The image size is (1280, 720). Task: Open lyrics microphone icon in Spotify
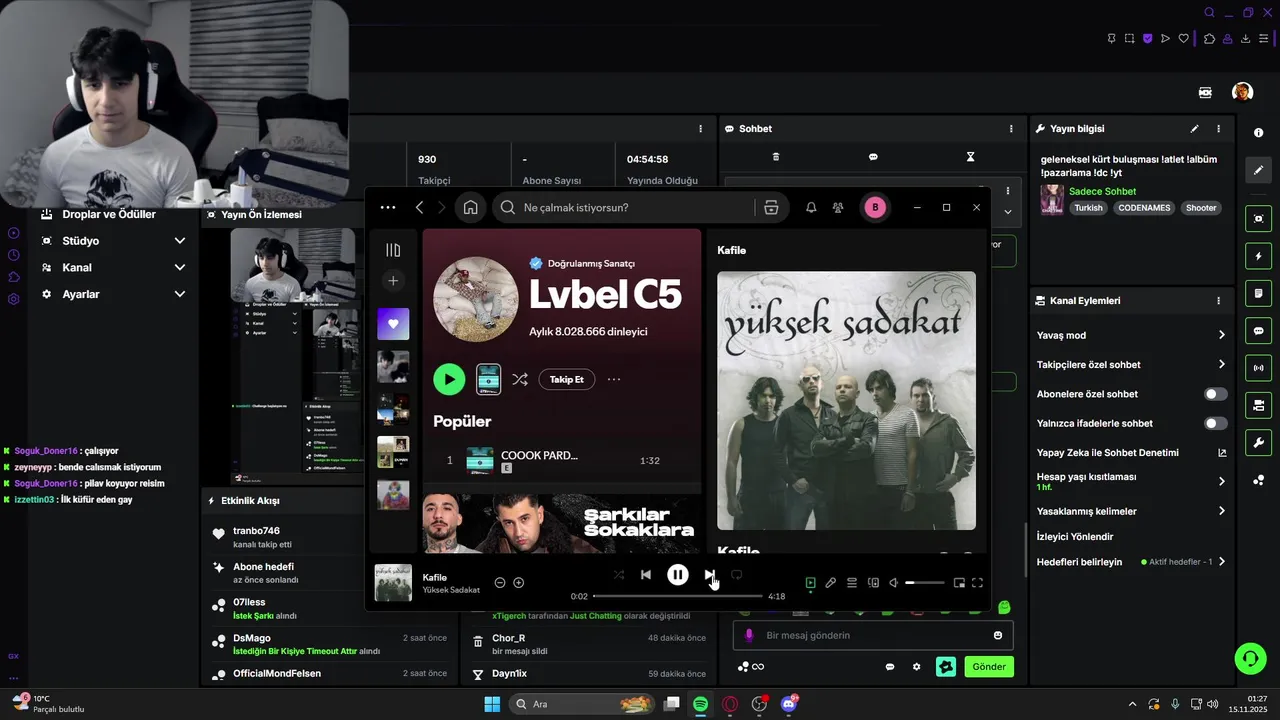[x=830, y=583]
